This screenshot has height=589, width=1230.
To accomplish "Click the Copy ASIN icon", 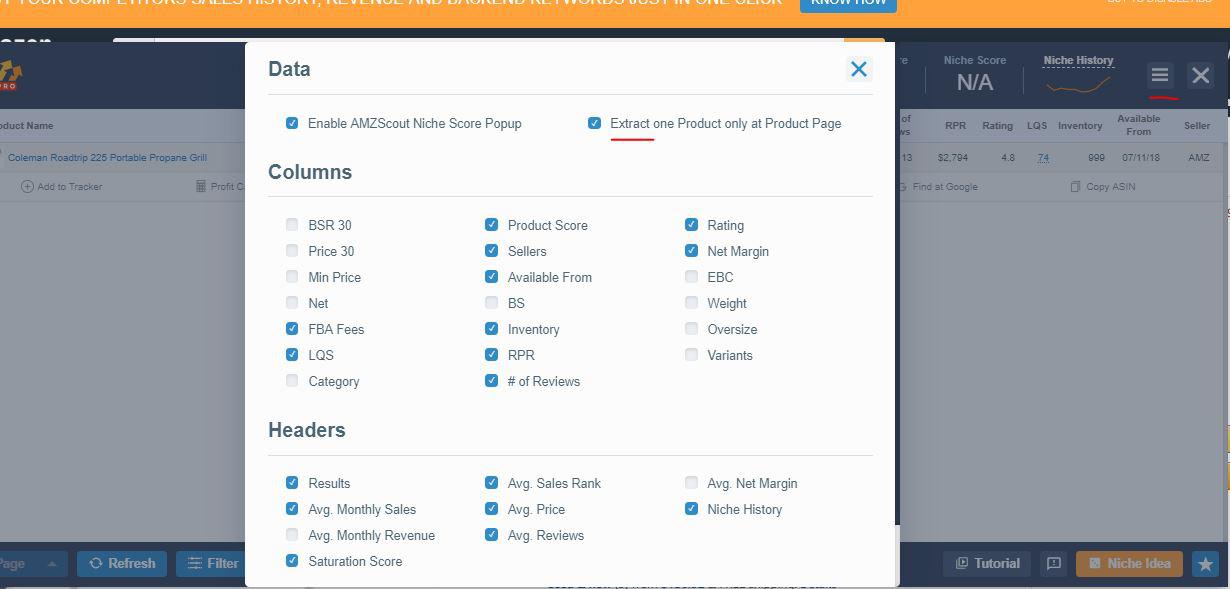I will [x=1075, y=187].
